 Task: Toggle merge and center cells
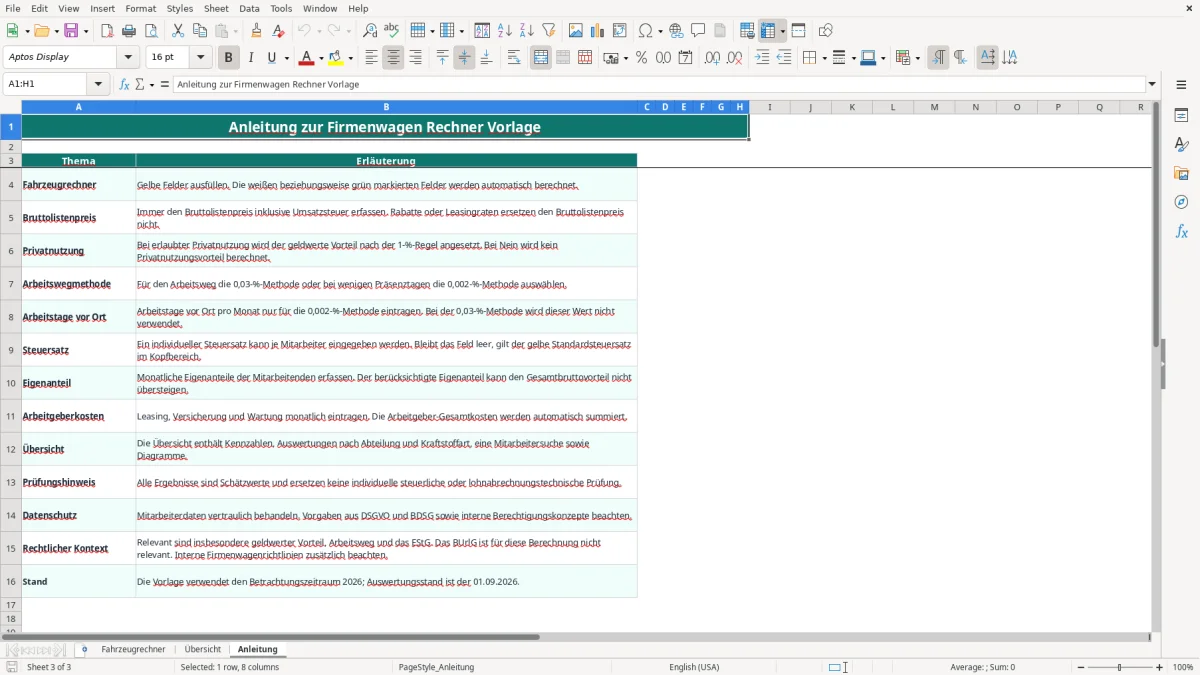point(541,58)
